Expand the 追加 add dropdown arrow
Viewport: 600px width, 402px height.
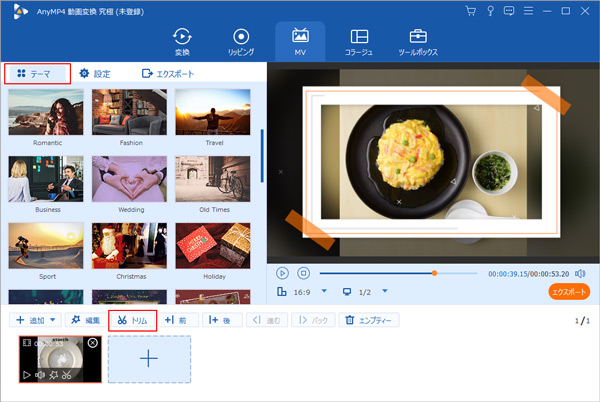tap(52, 320)
